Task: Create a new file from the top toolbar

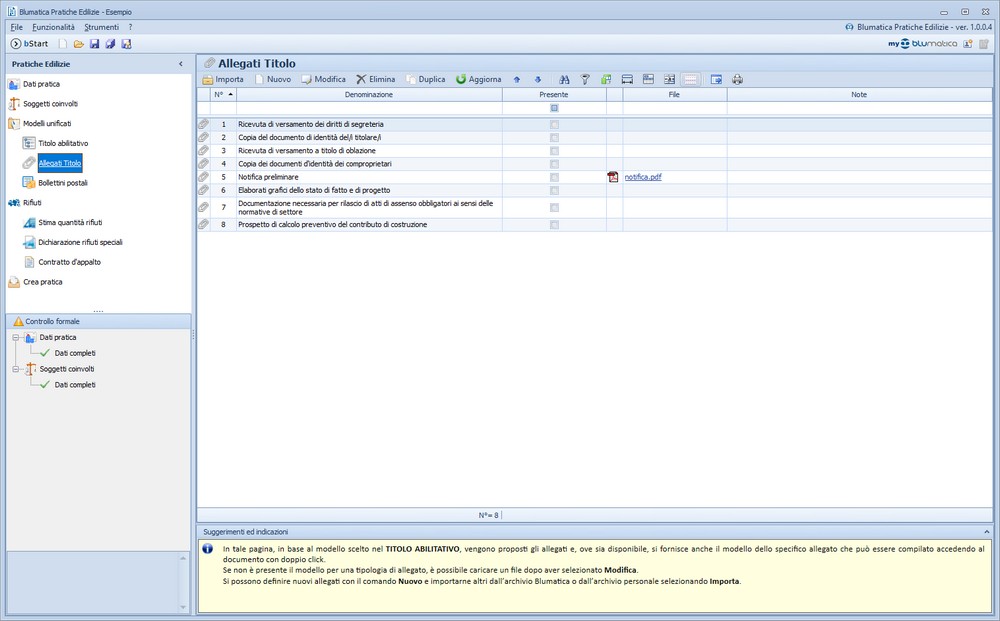Action: click(x=62, y=44)
